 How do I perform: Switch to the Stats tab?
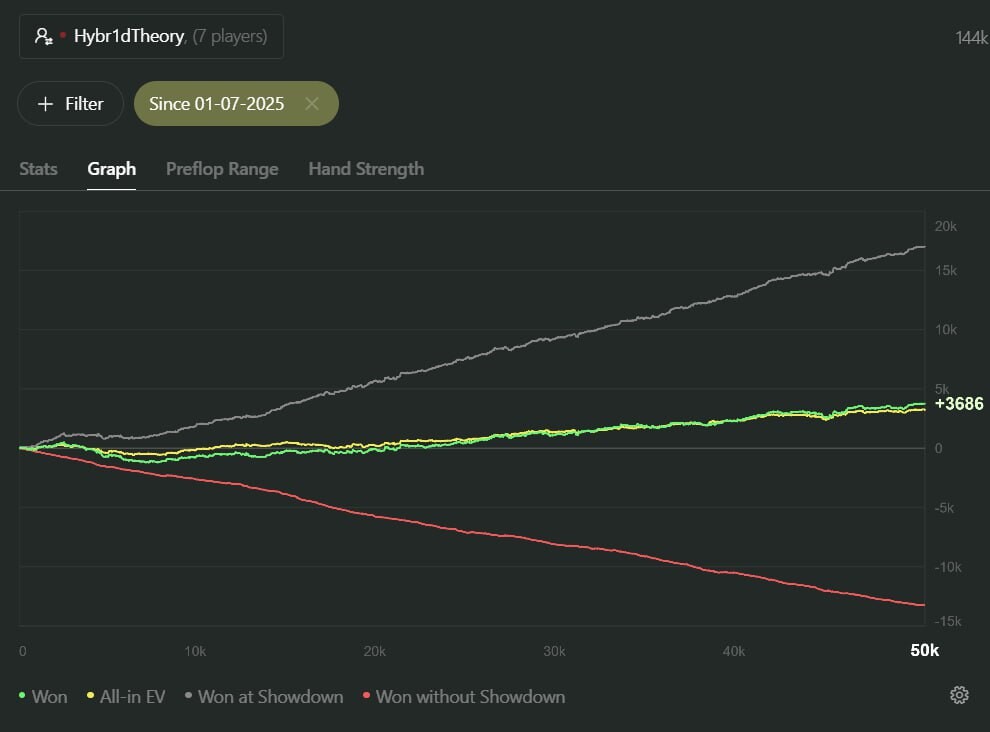click(38, 169)
